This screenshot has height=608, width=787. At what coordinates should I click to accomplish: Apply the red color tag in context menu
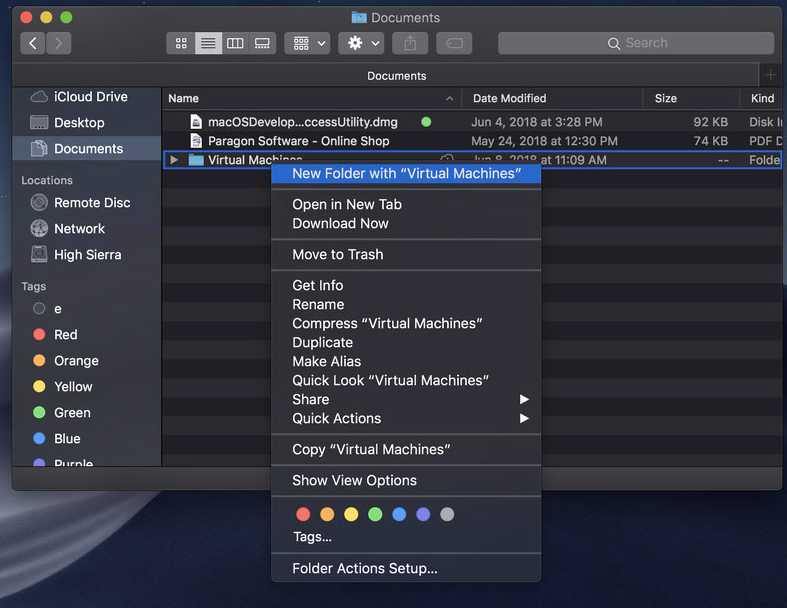tap(303, 514)
